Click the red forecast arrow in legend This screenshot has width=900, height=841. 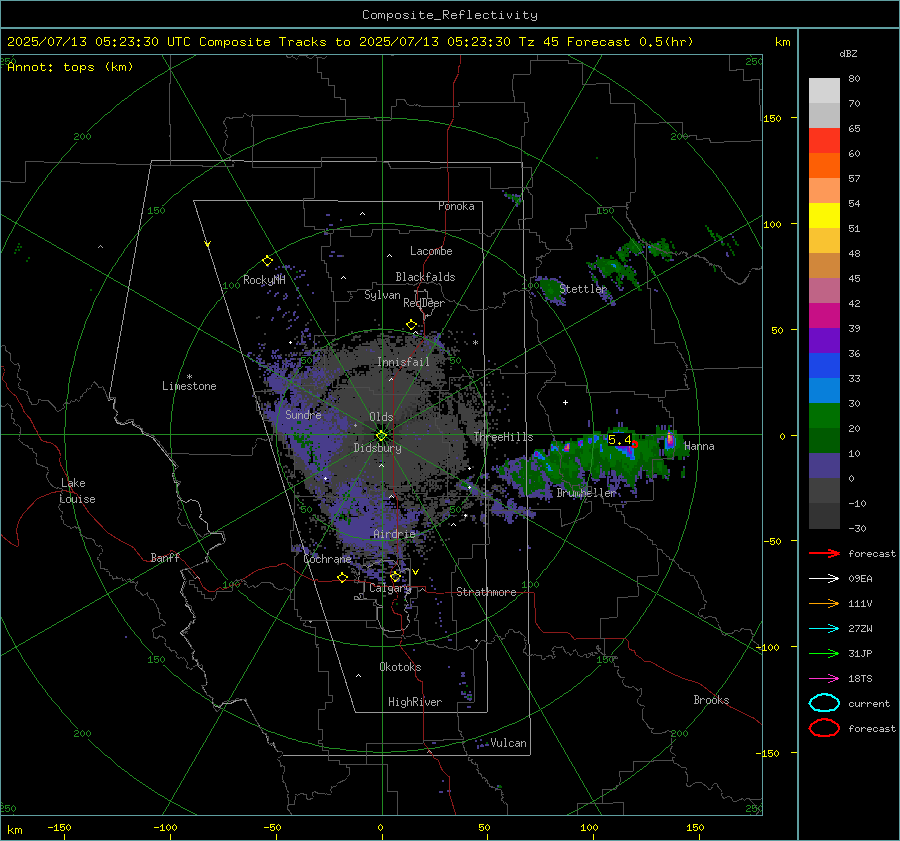tap(824, 553)
